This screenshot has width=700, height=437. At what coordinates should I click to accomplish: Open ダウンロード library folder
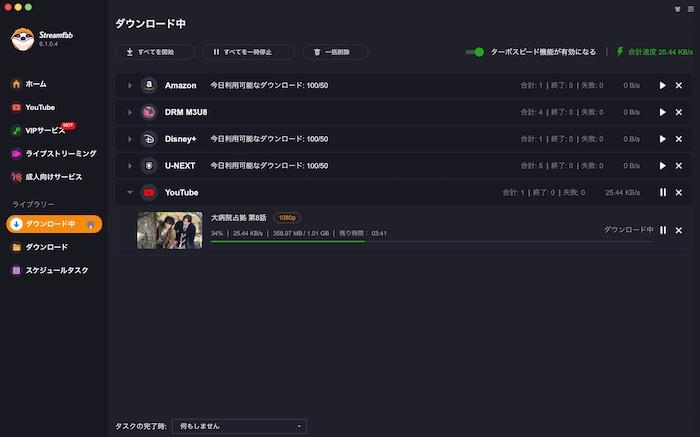coord(40,247)
